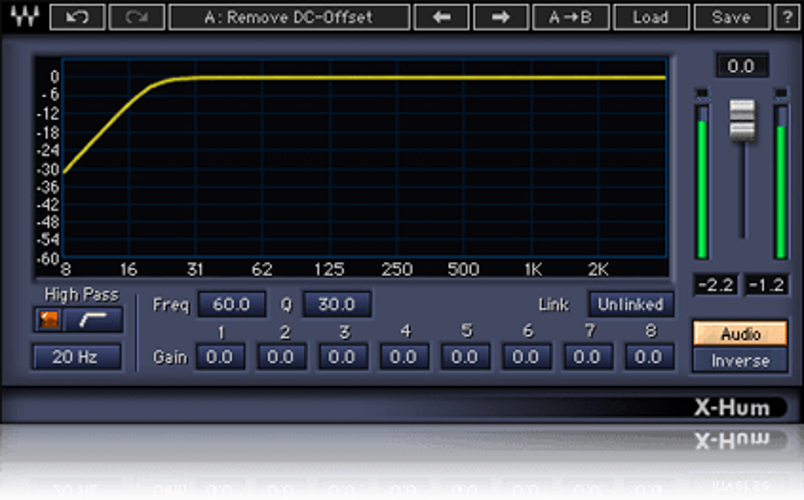Click the output gain fader handle
The image size is (804, 500).
click(x=742, y=121)
